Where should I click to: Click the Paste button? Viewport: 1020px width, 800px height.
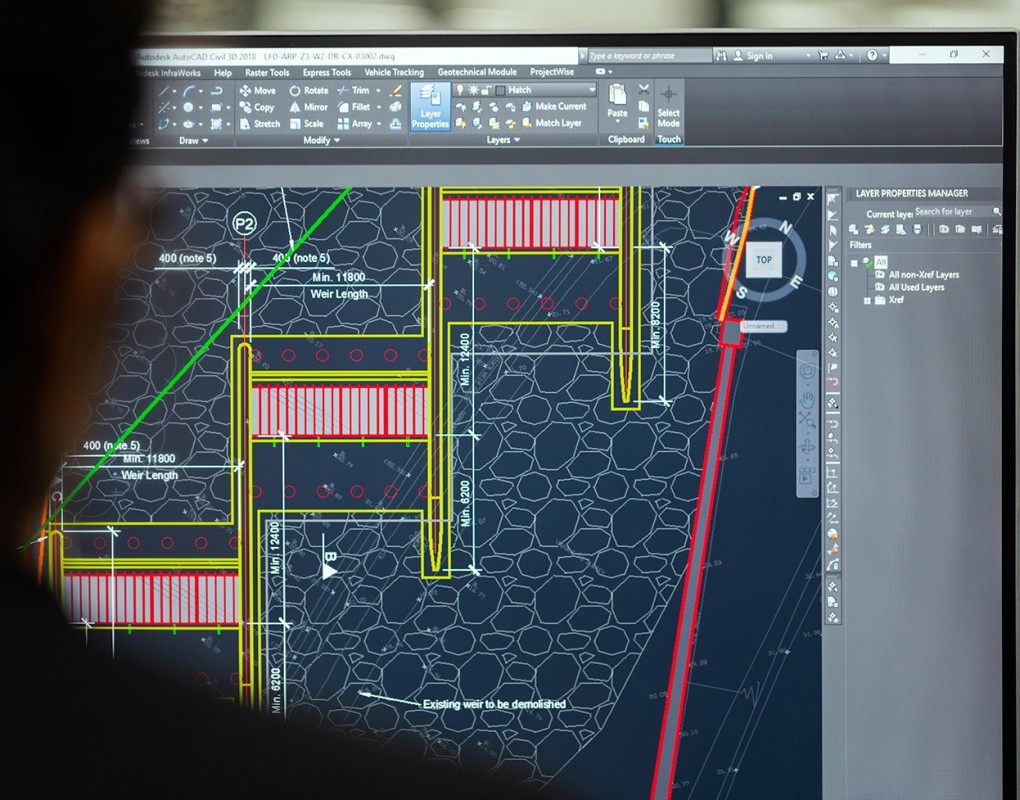pyautogui.click(x=617, y=101)
